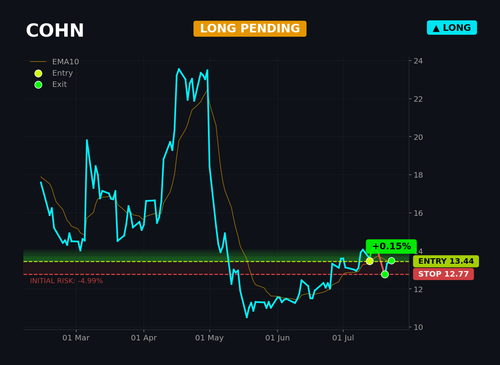The width and height of the screenshot is (500, 365).
Task: Select the Entry legend item
Action: (x=53, y=73)
